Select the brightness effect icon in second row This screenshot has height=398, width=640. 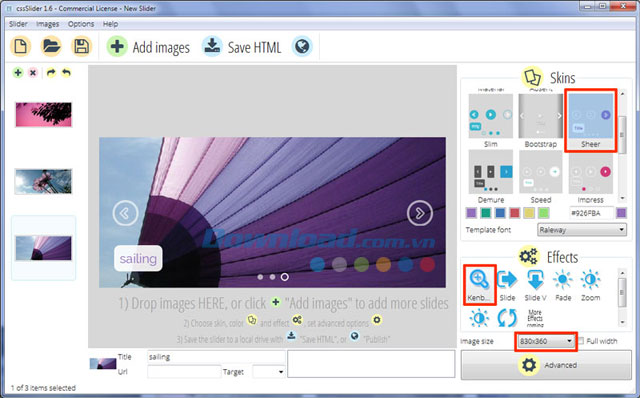(479, 317)
